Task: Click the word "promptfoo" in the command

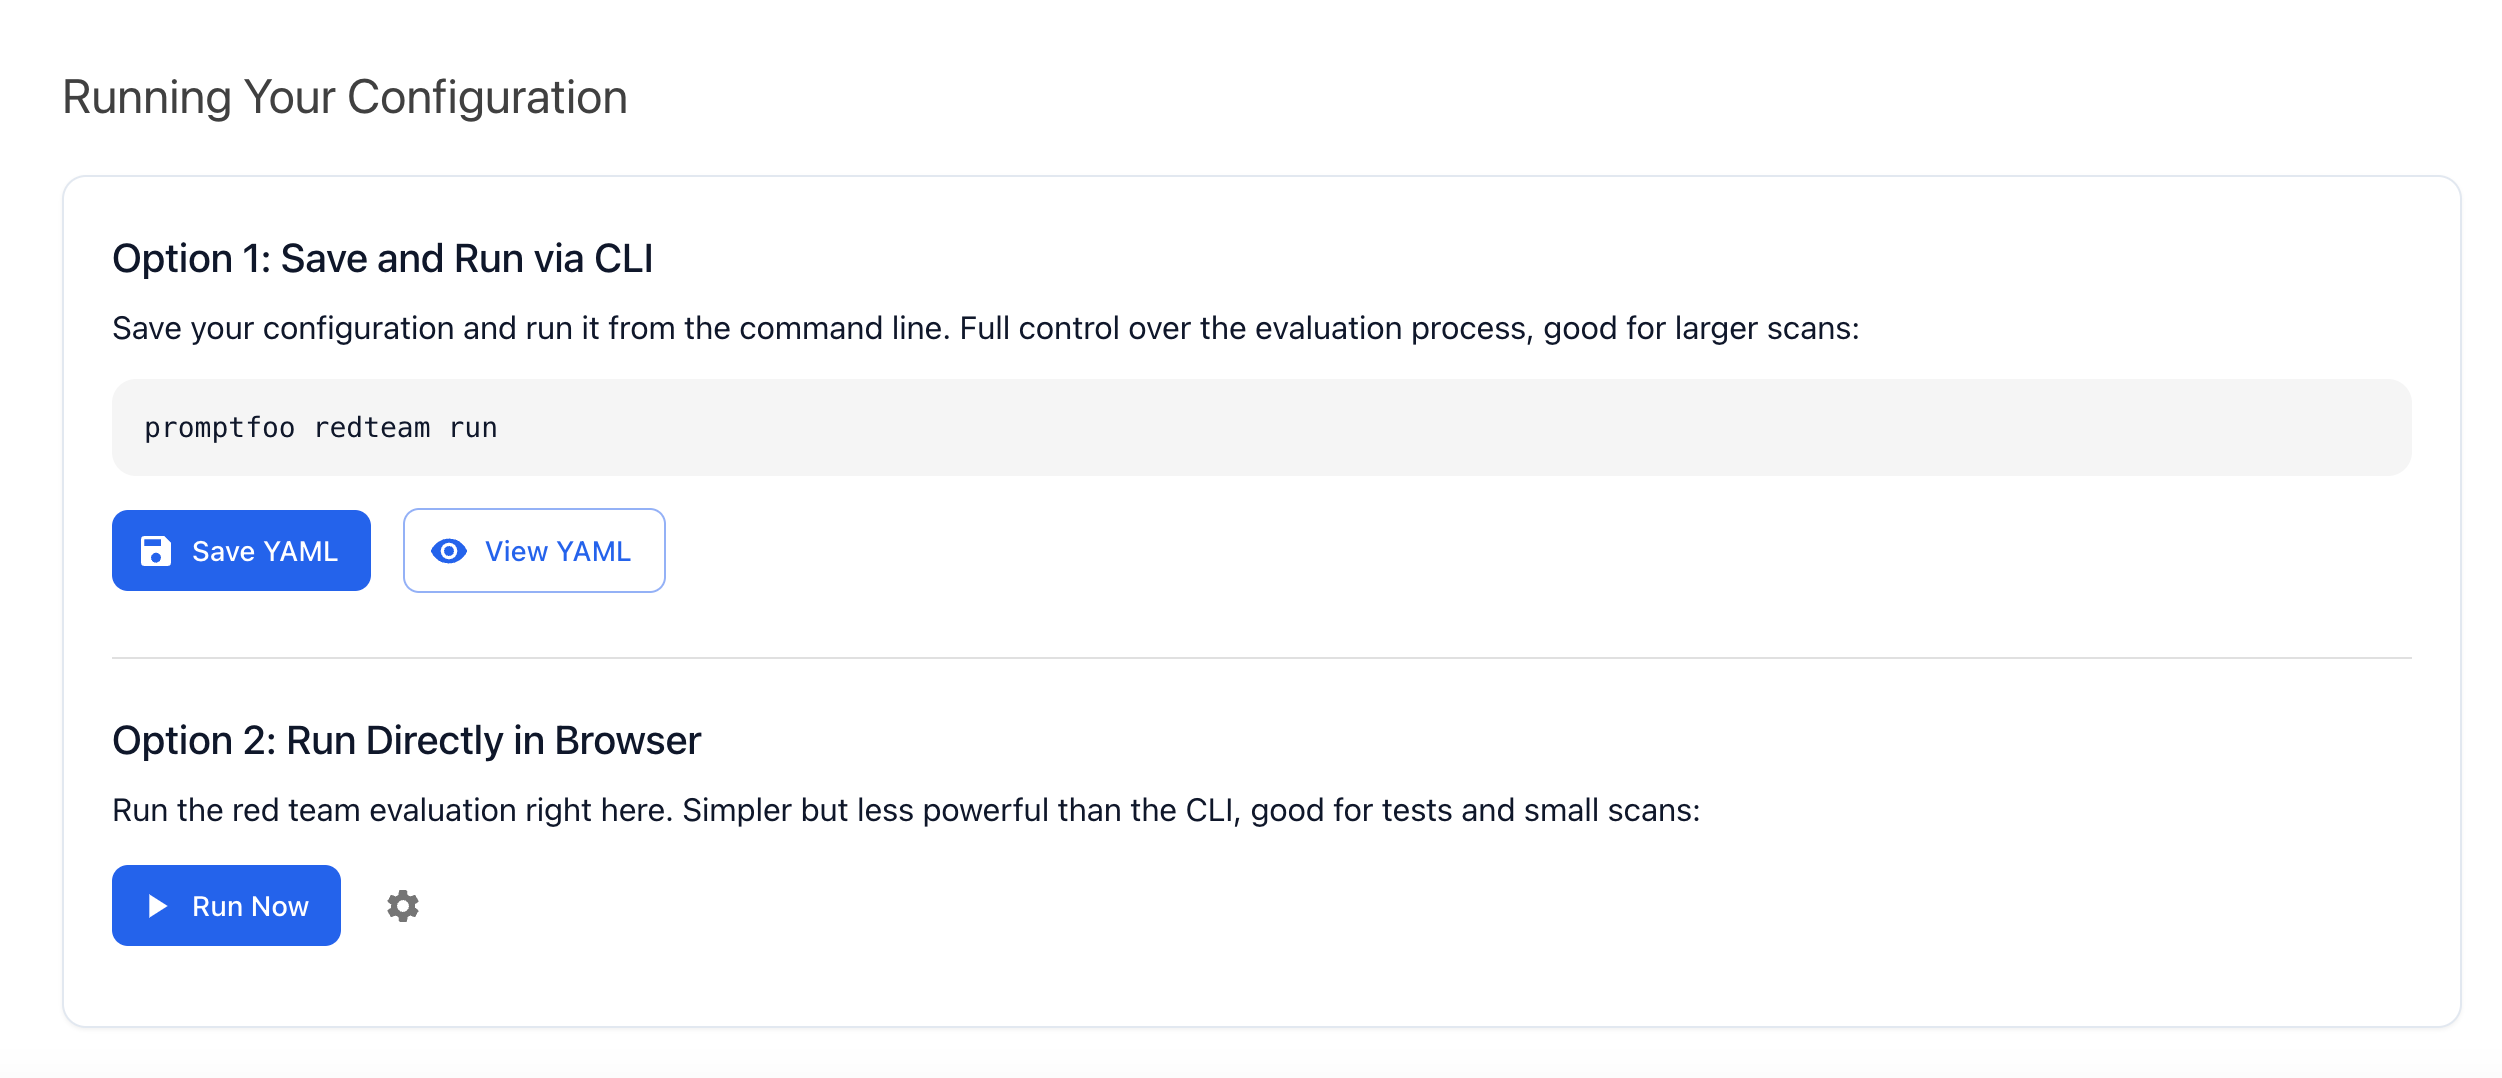Action: tap(219, 428)
